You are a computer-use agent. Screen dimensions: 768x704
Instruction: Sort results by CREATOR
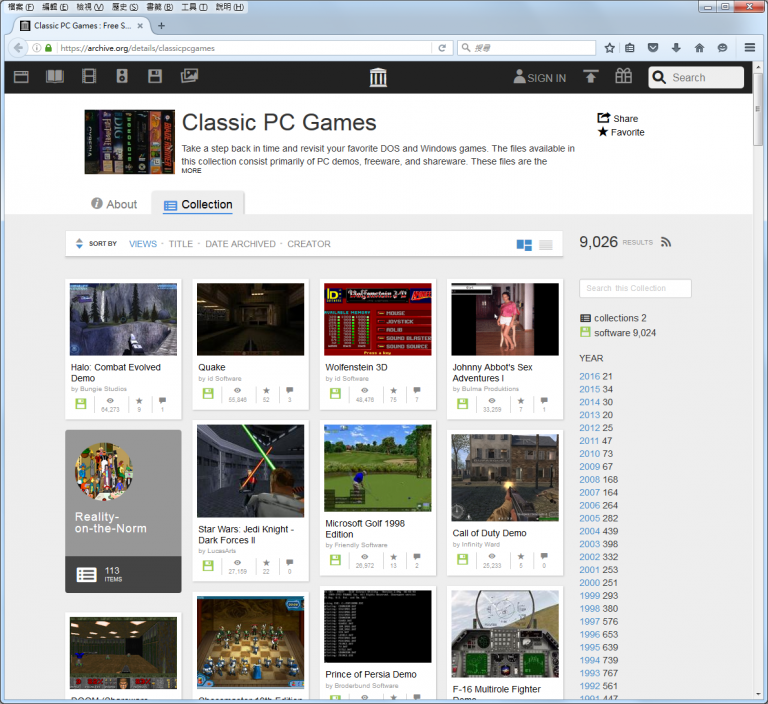pyautogui.click(x=309, y=243)
